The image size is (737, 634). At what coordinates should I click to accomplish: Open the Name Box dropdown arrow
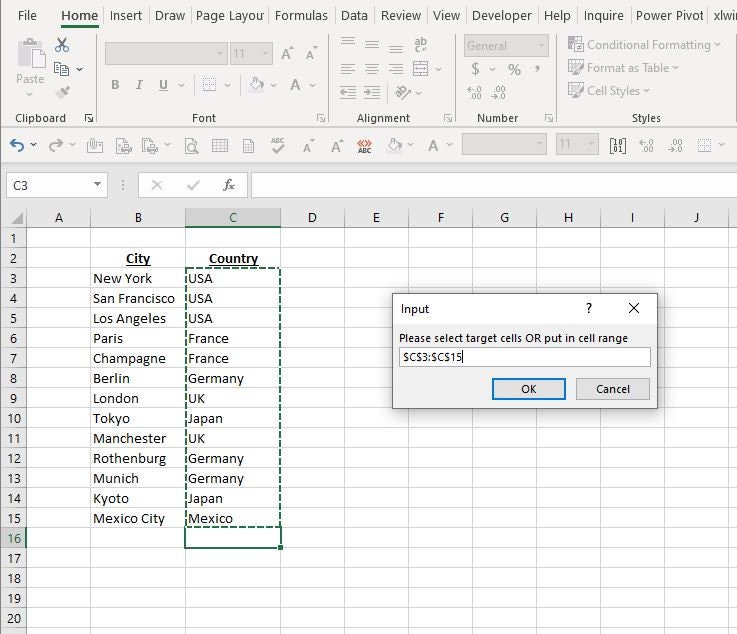click(97, 185)
